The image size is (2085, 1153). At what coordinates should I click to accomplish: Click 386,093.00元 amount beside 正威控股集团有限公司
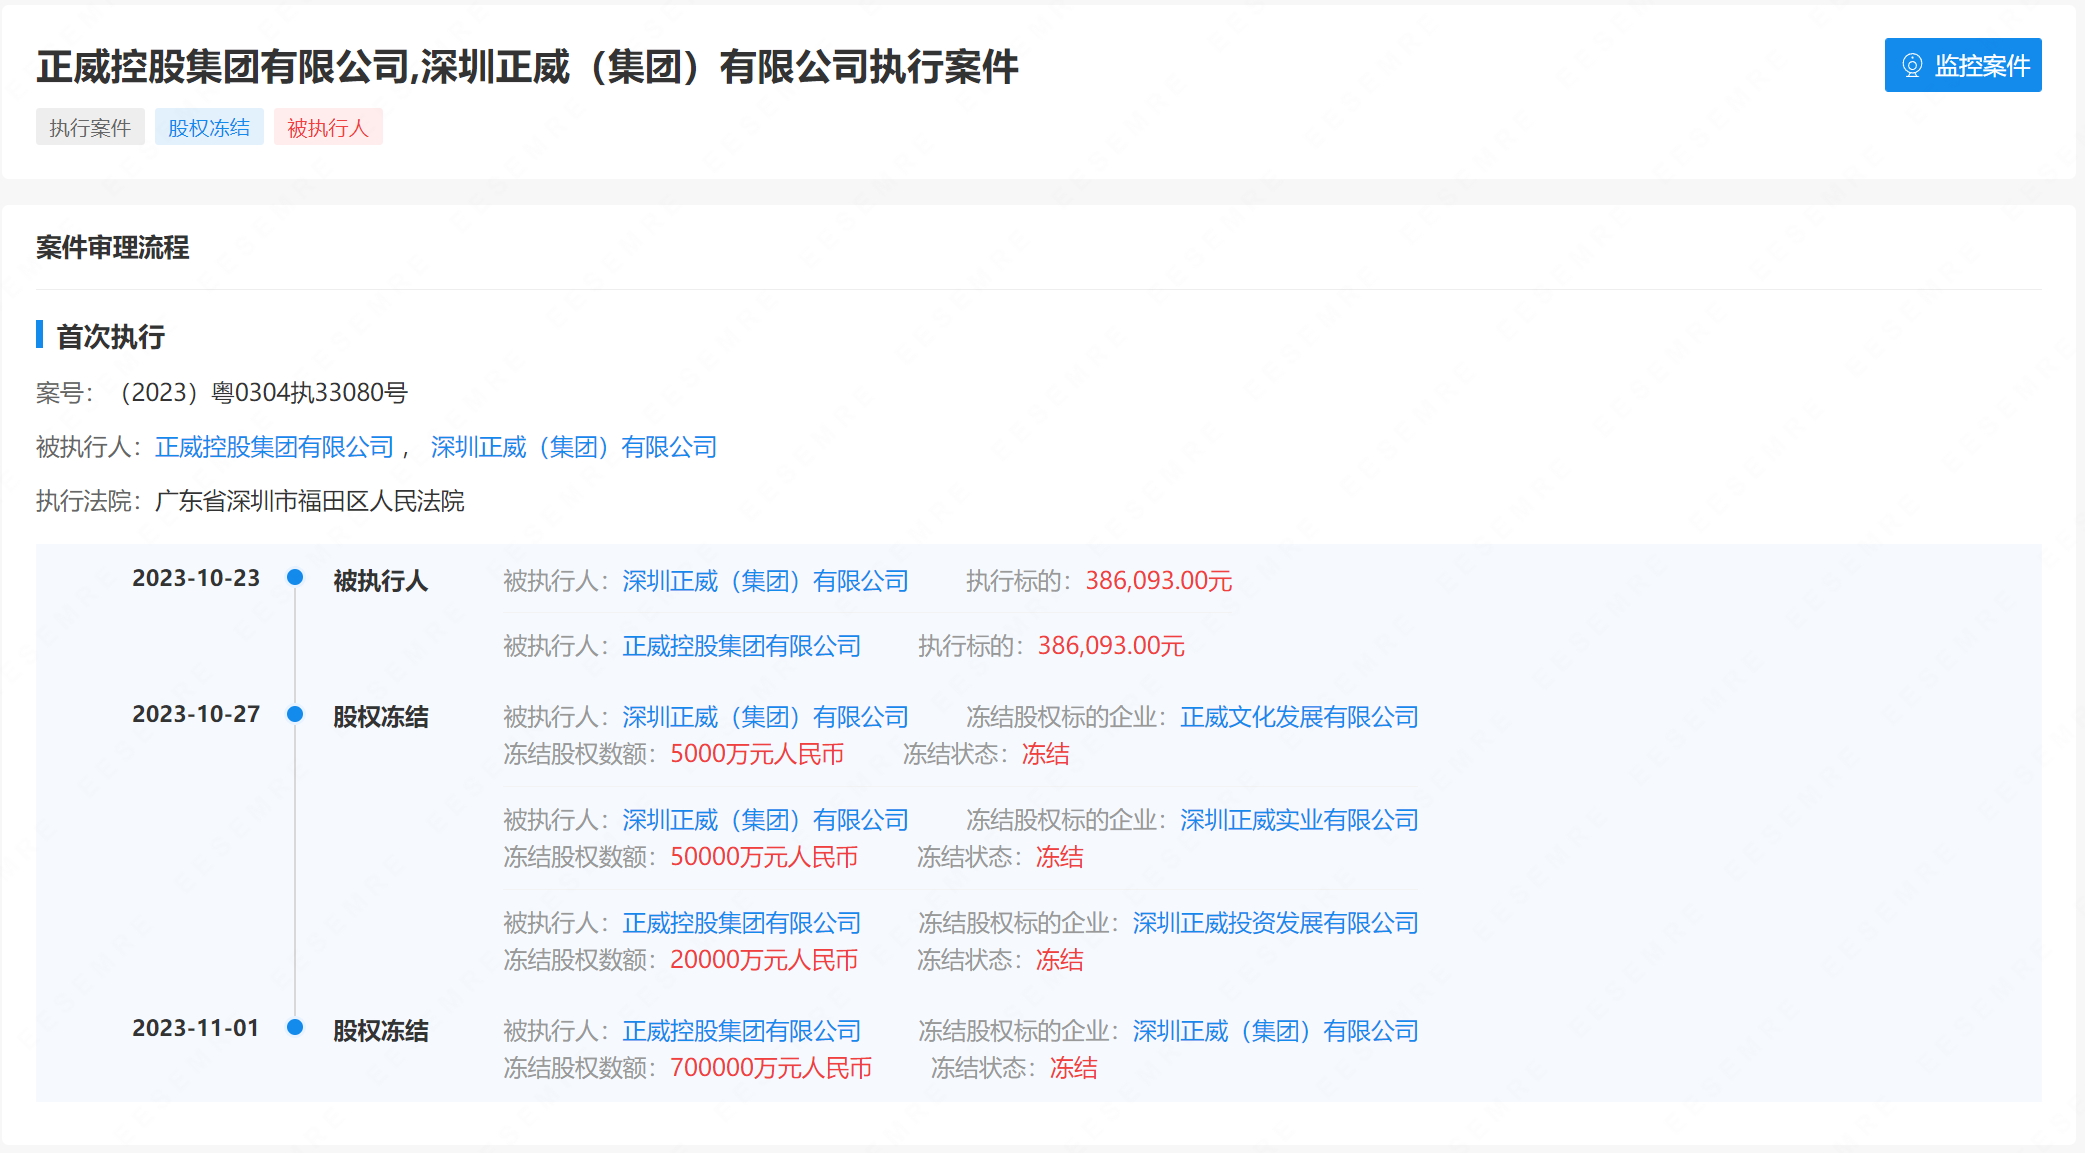coord(1111,646)
